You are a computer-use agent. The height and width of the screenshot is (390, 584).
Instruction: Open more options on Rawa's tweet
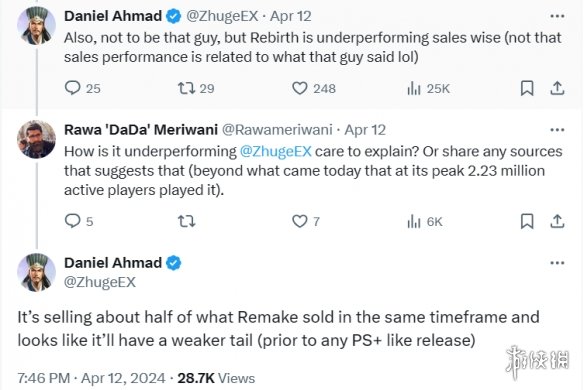557,130
